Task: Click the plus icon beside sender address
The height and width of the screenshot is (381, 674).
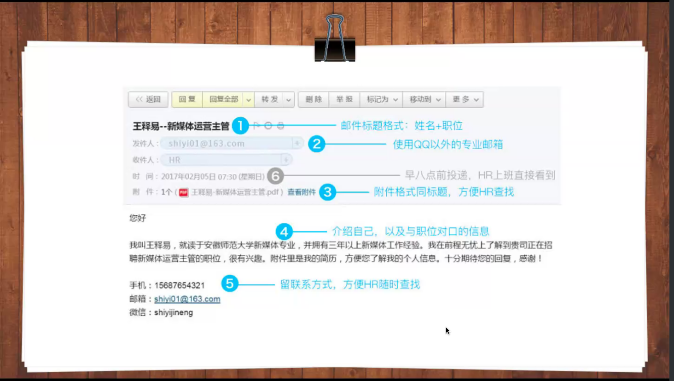Action: 297,143
